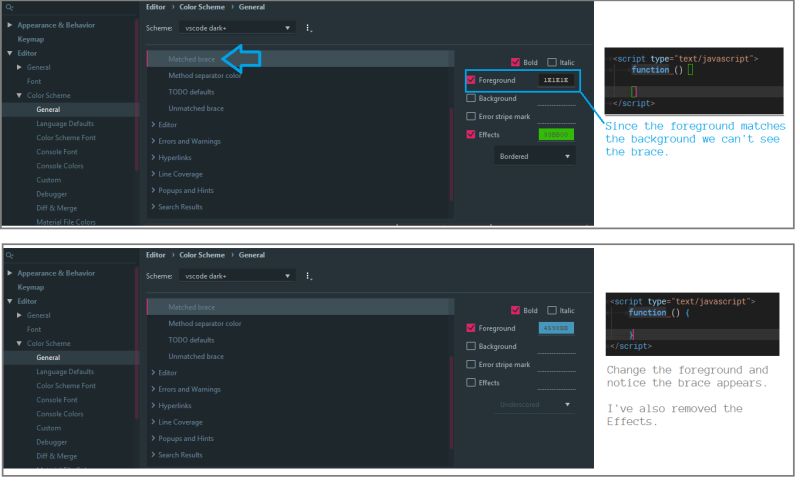Expand Hyperlinks in the upper list

coord(153,158)
